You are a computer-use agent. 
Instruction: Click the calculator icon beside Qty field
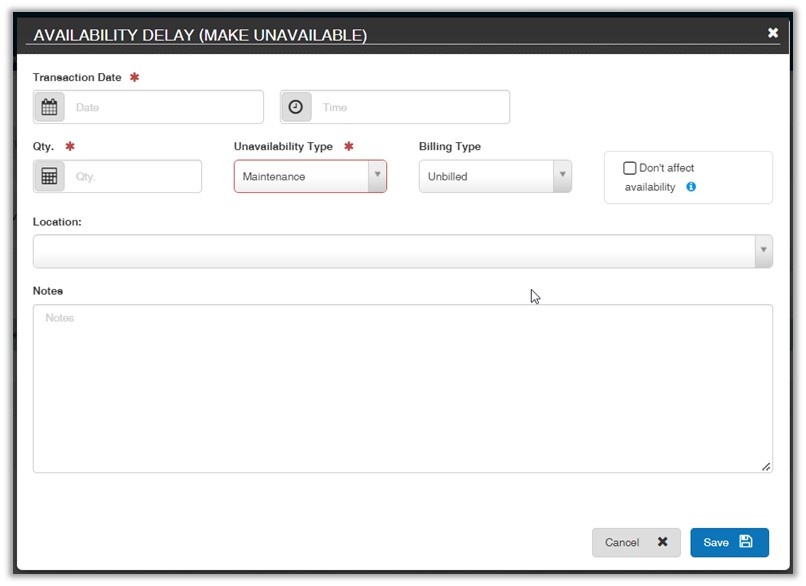[49, 176]
